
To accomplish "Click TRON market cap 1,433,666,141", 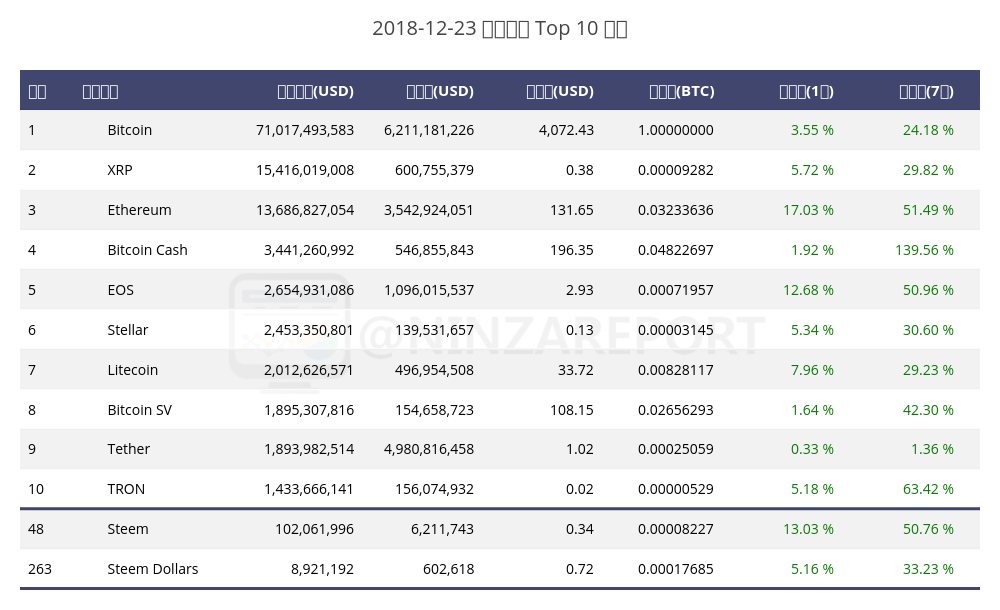I will 309,489.
